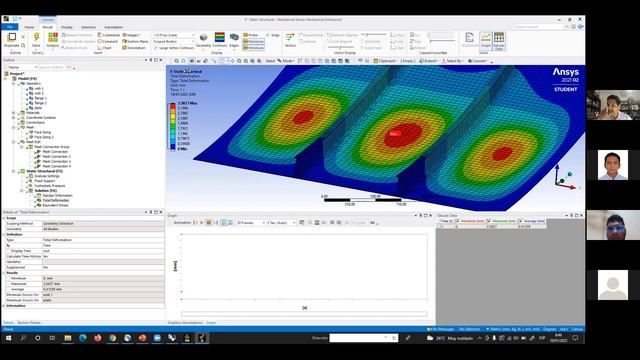Switch to the Automation ribbon tab
640x360 pixels.
113,27
